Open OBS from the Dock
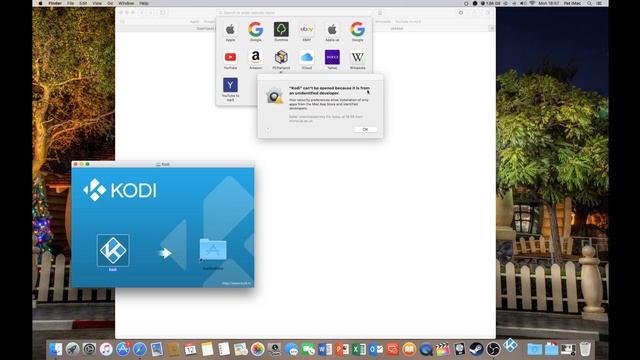640x360 pixels. (493, 349)
